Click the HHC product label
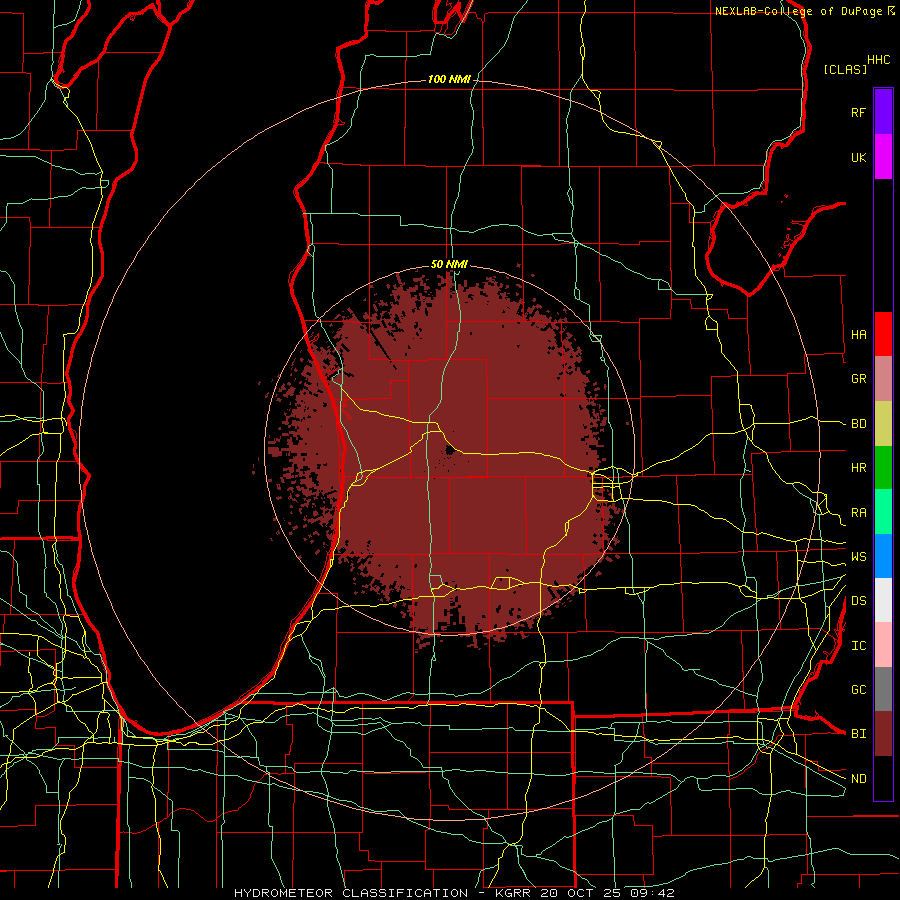Image resolution: width=900 pixels, height=900 pixels. pos(879,60)
